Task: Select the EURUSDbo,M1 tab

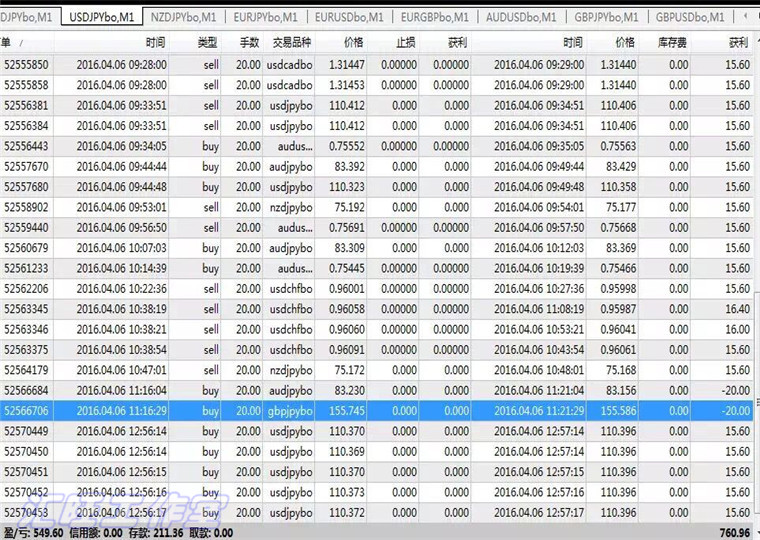Action: pos(349,17)
